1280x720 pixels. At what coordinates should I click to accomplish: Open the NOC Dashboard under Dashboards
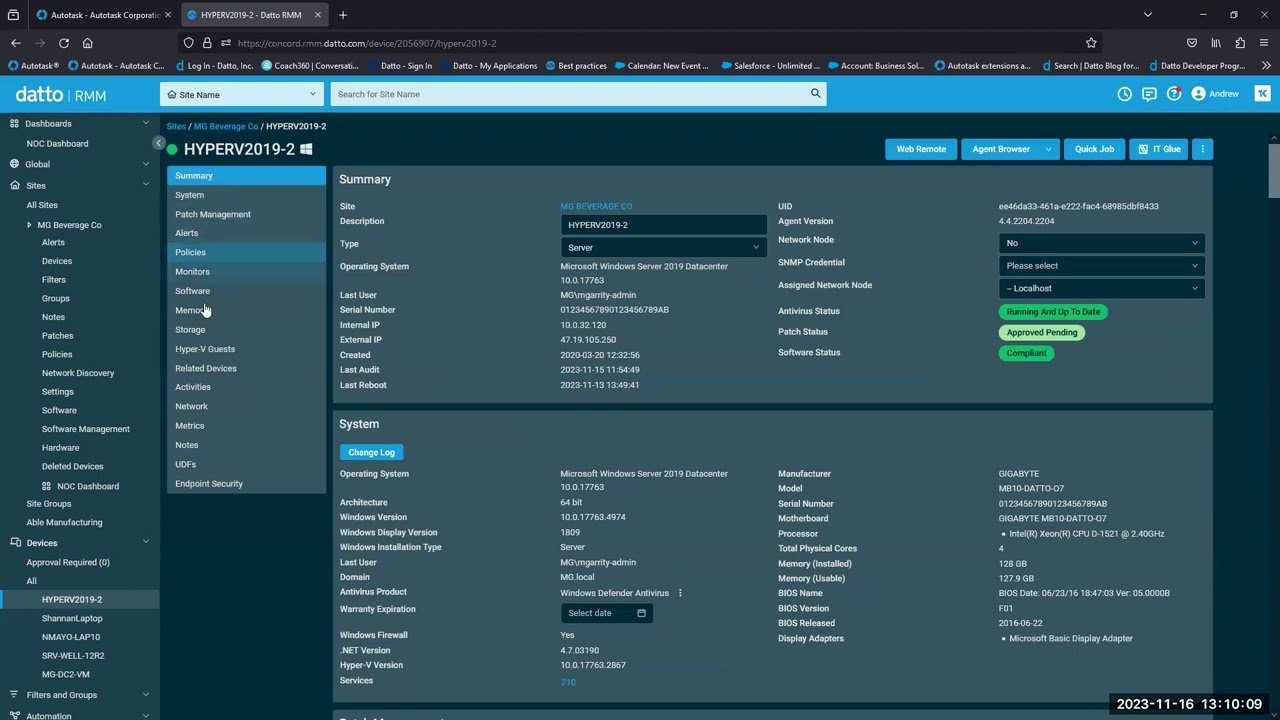pos(57,144)
